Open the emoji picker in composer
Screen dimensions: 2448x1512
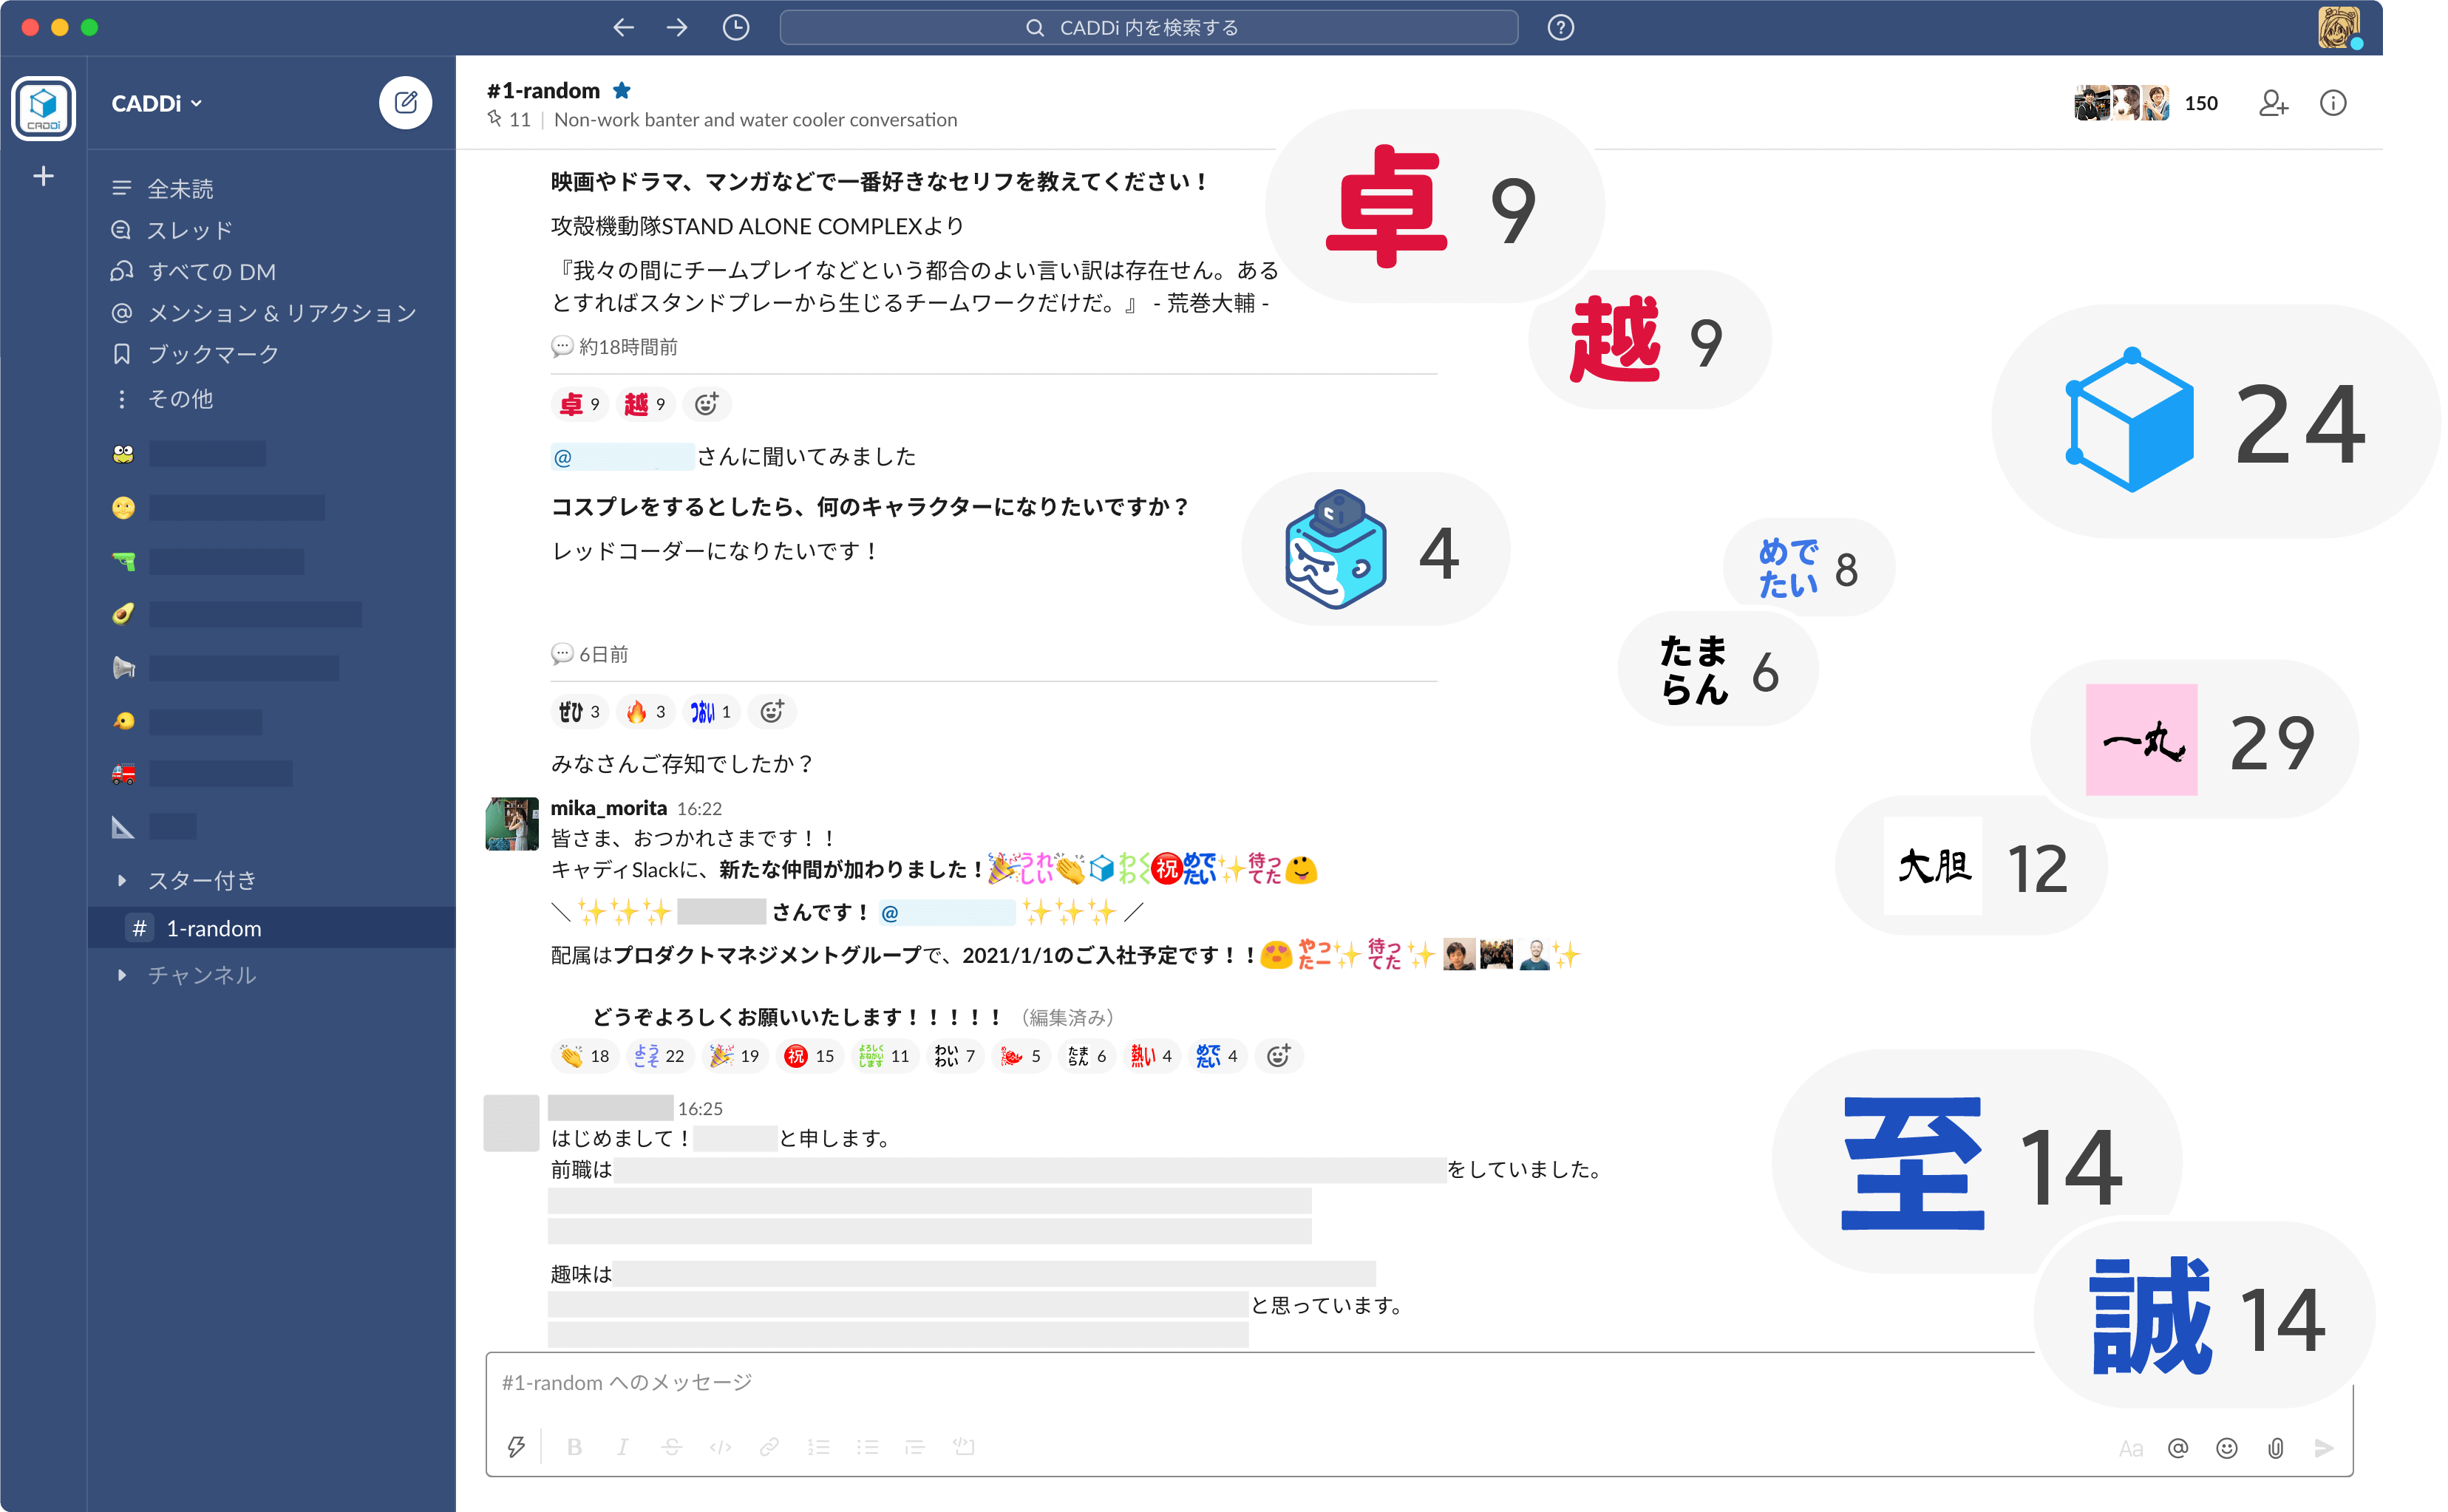(x=2227, y=1448)
